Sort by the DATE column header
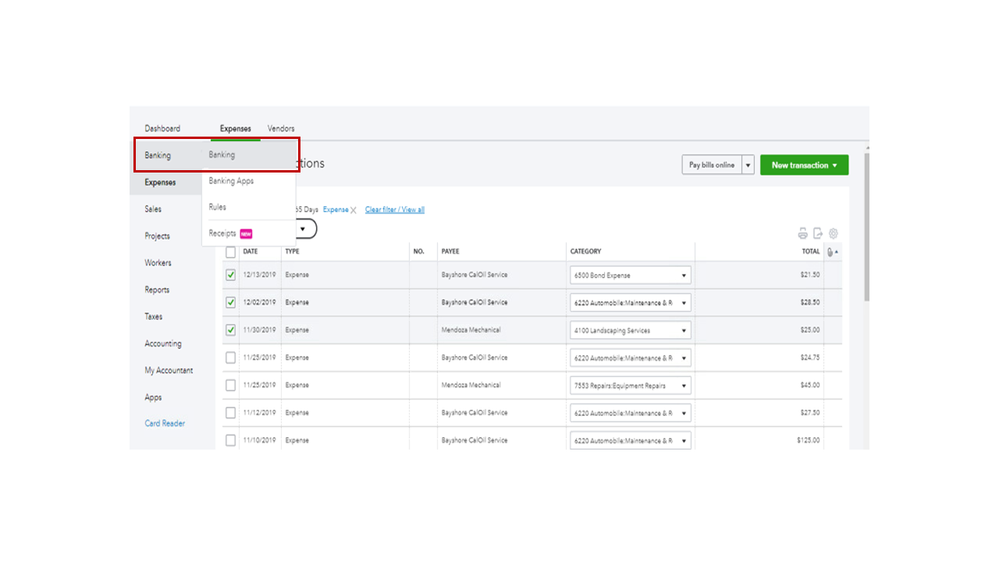The width and height of the screenshot is (999, 562). [x=250, y=252]
